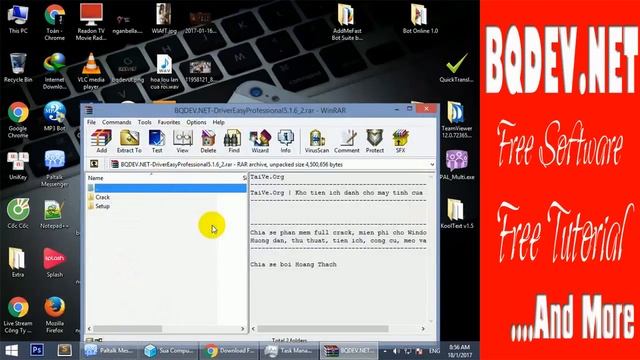Click the SFX toolbar icon
The height and width of the screenshot is (360, 640).
click(400, 141)
